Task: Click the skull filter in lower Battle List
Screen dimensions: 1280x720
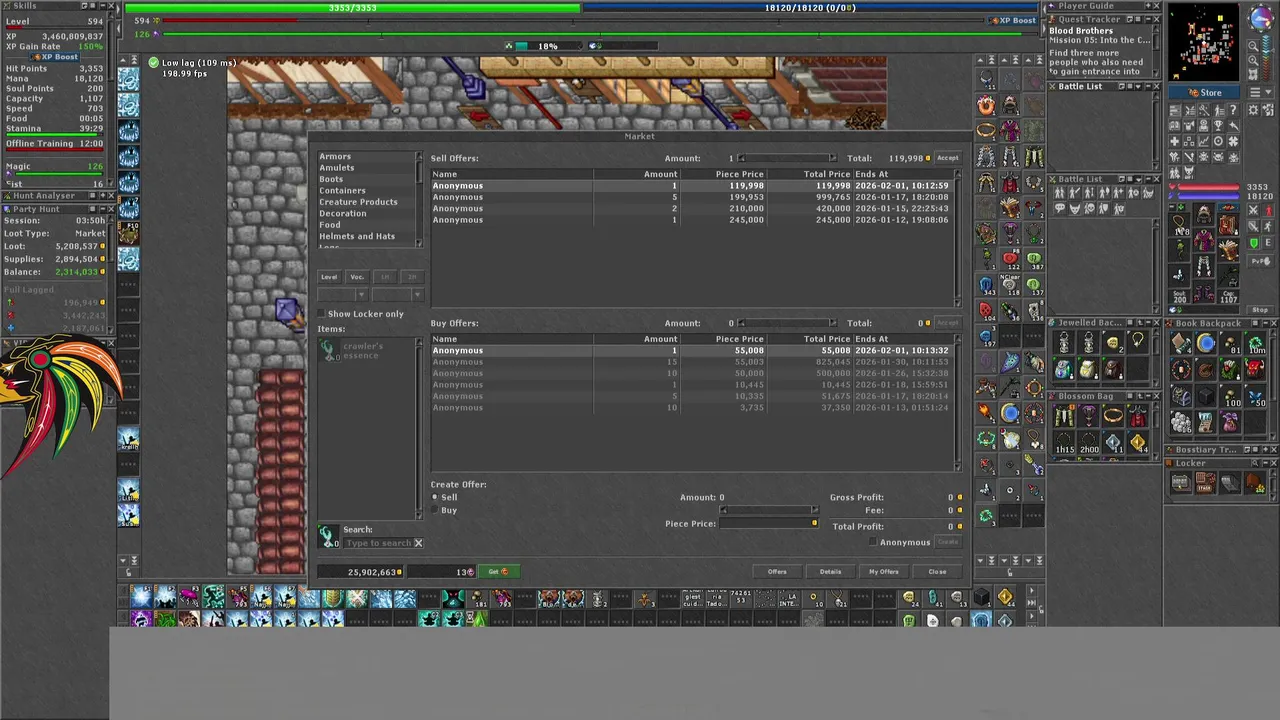Action: pyautogui.click(x=1090, y=208)
